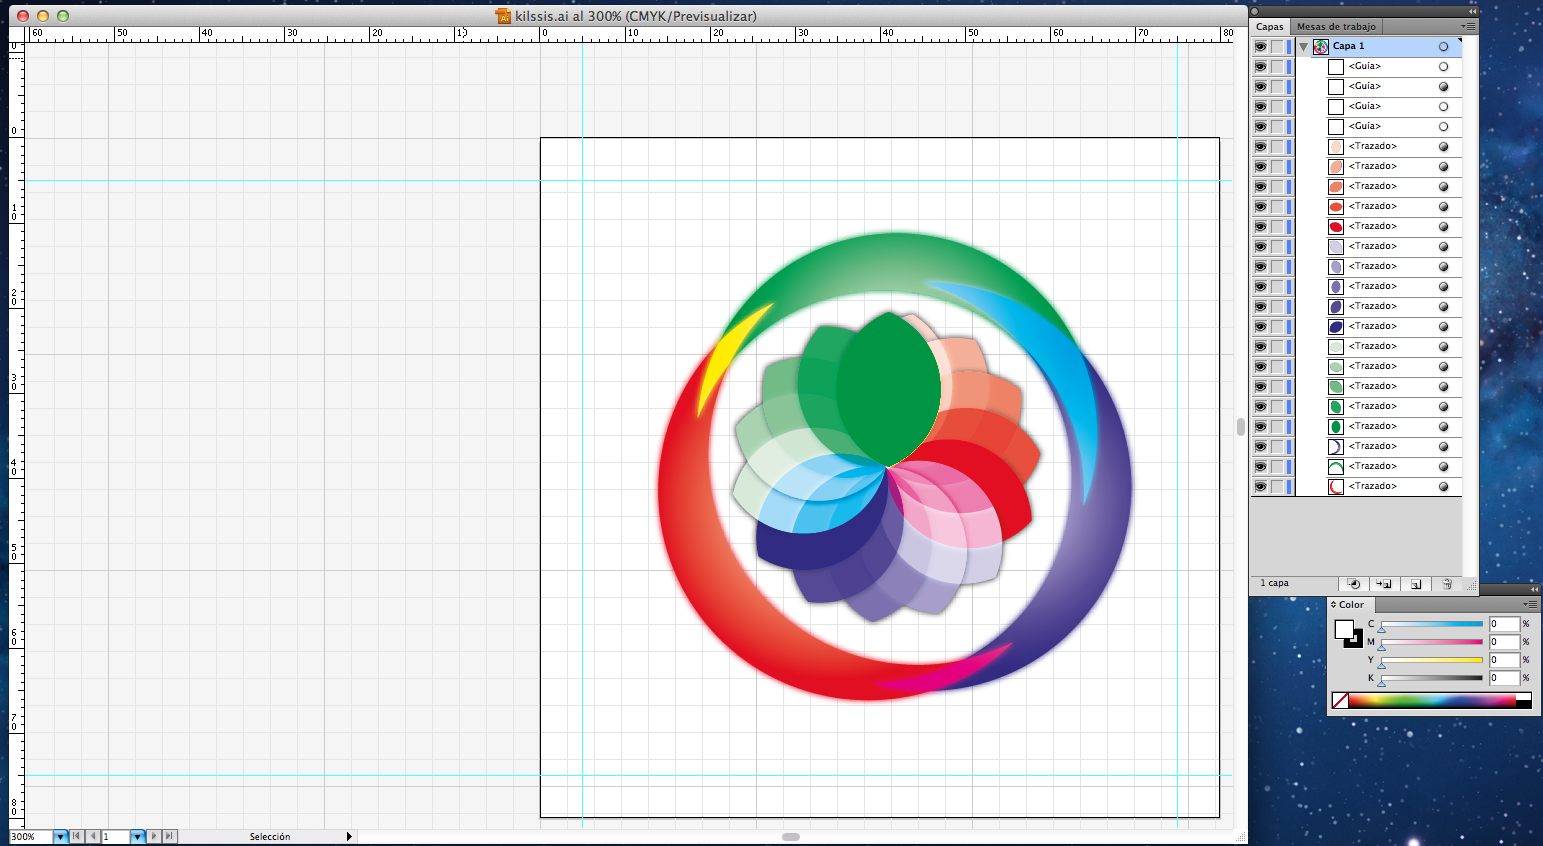Click the K percentage input field
This screenshot has height=846, width=1543.
1504,678
